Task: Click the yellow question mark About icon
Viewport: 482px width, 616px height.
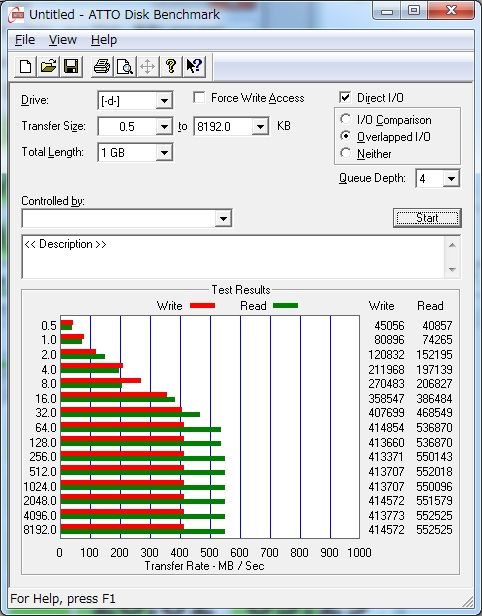Action: click(x=170, y=66)
